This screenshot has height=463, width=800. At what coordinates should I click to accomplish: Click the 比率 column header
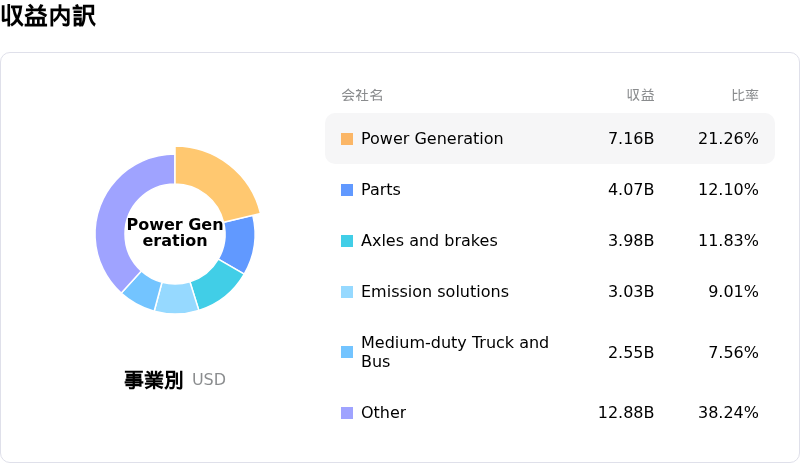744,96
